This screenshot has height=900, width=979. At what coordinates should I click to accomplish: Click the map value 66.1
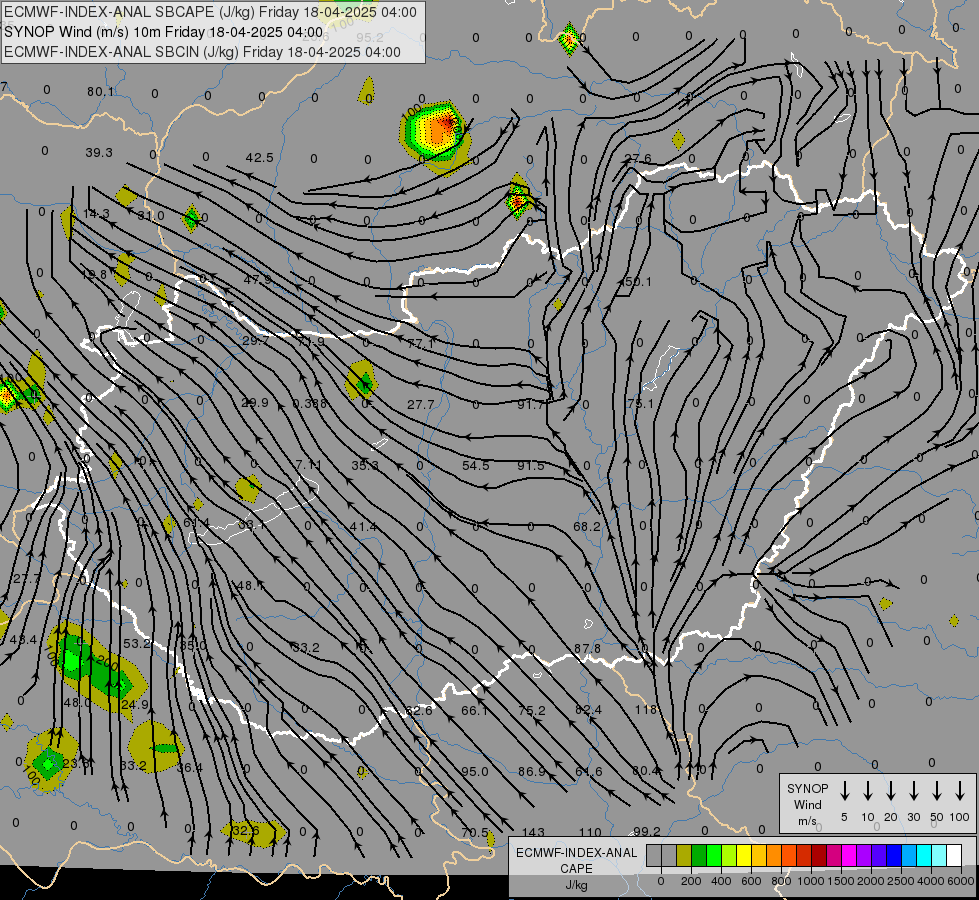(x=475, y=710)
